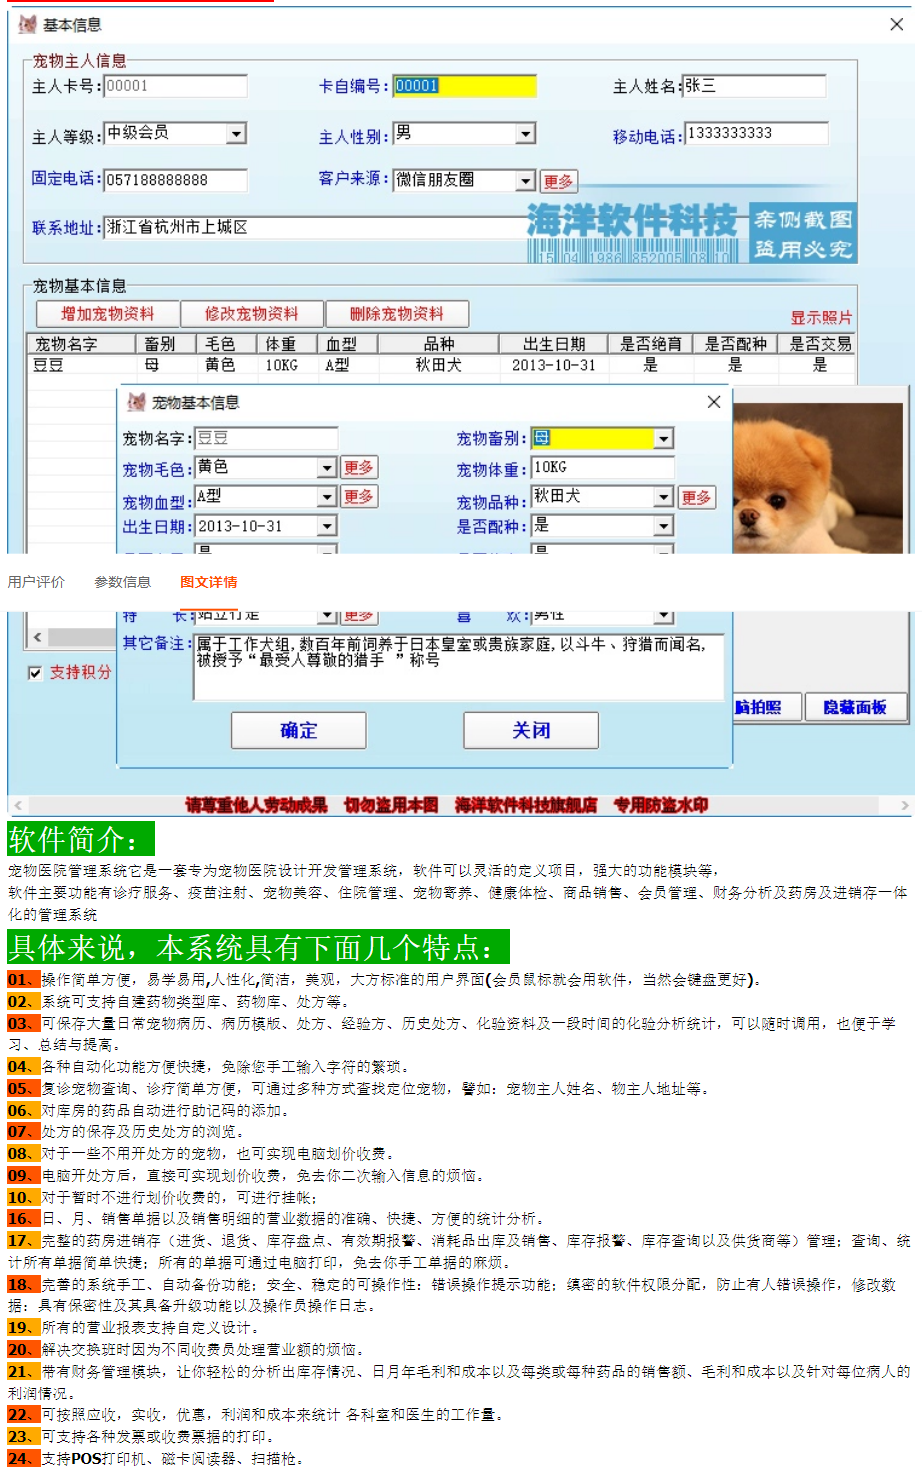The height and width of the screenshot is (1474, 922).
Task: Focus the 卡自编号 yellow field
Action: tap(464, 87)
